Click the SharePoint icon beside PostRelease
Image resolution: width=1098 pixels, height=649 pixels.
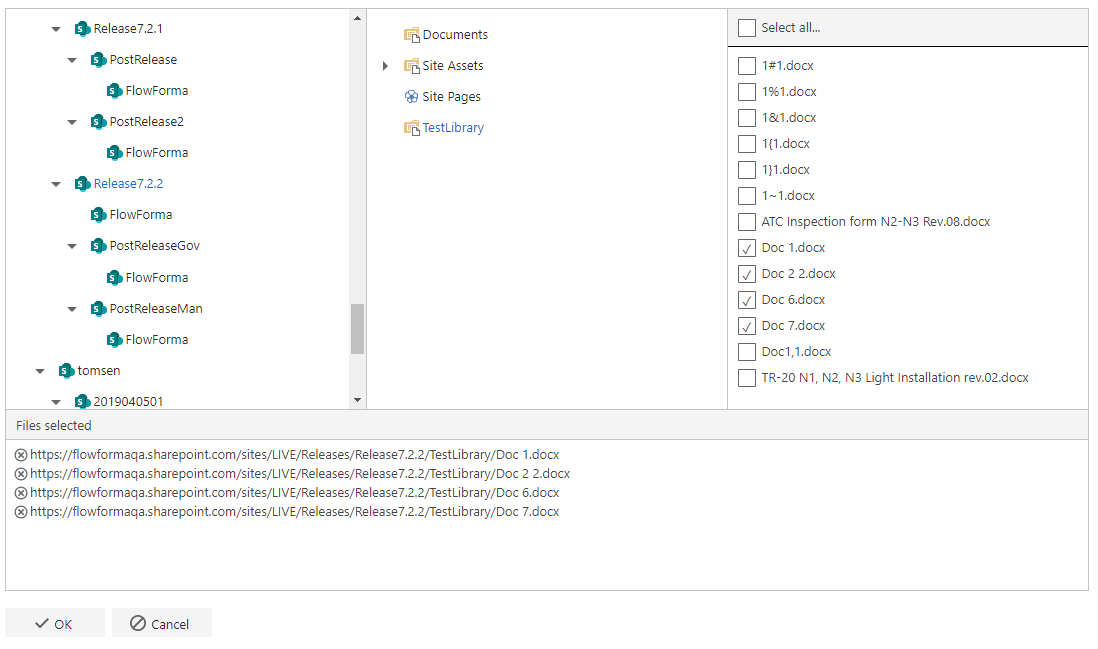coord(99,60)
